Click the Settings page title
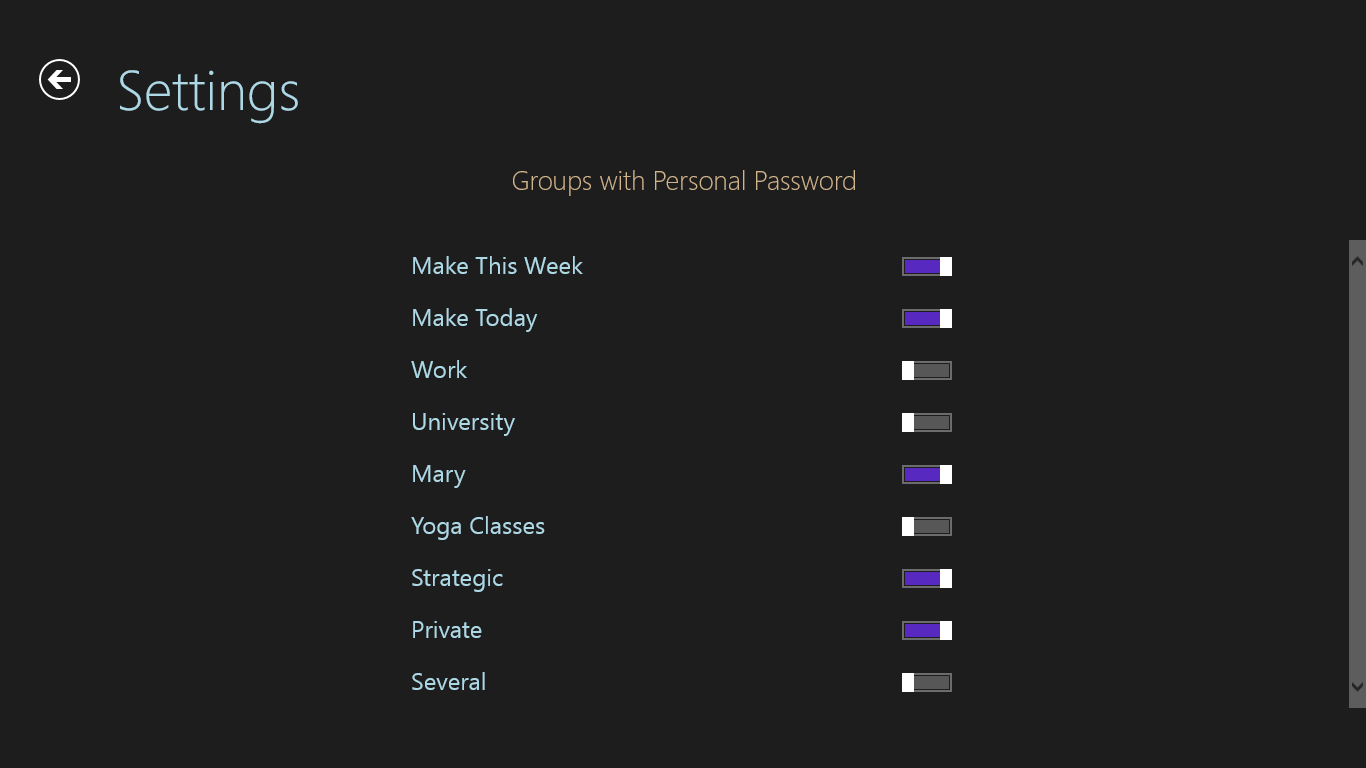 pos(208,92)
